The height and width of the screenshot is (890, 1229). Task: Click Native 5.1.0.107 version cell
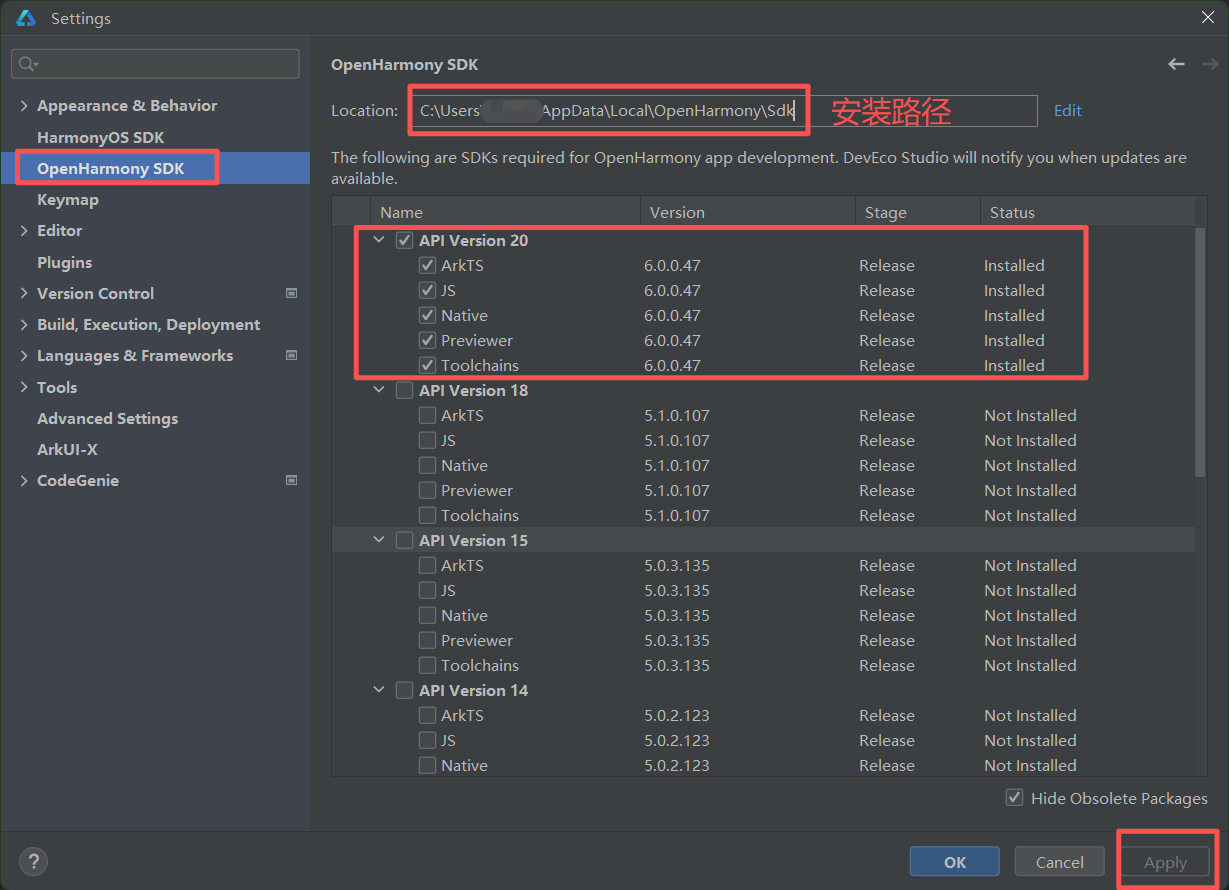tap(677, 465)
